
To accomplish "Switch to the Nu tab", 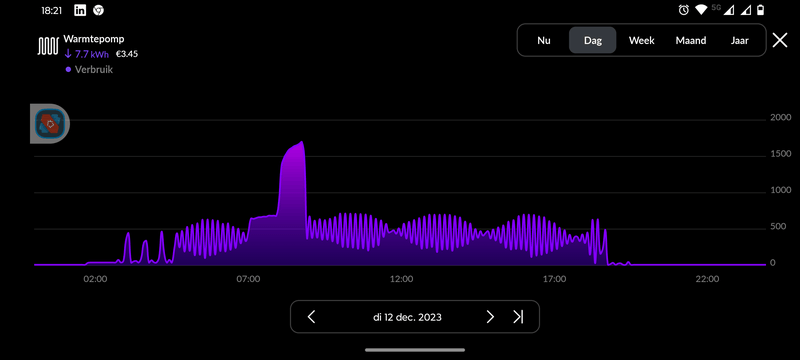I will tap(544, 40).
